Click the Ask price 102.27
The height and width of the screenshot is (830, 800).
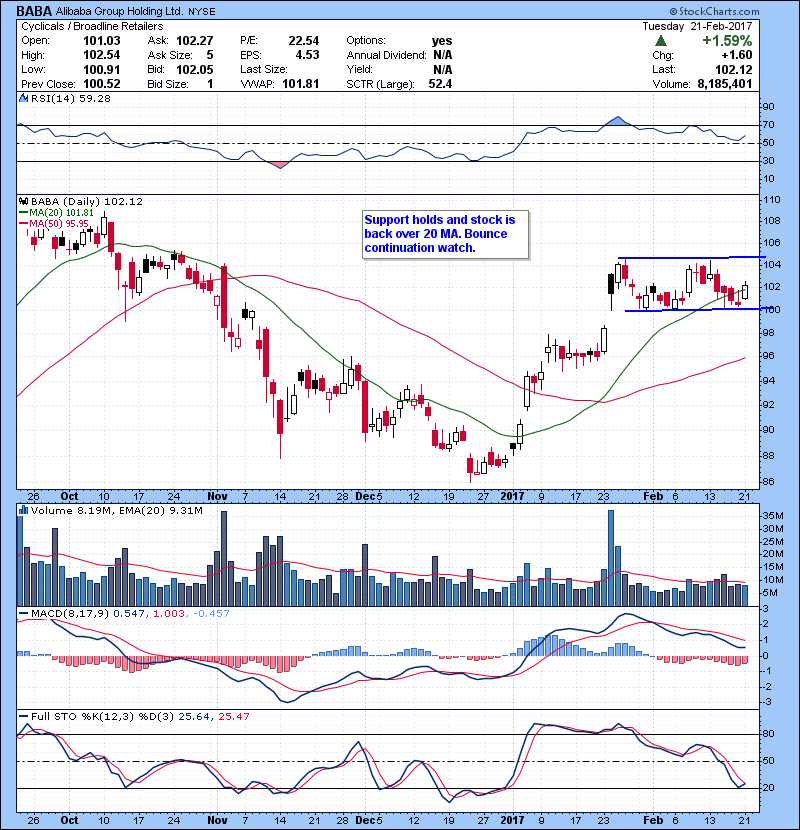195,41
